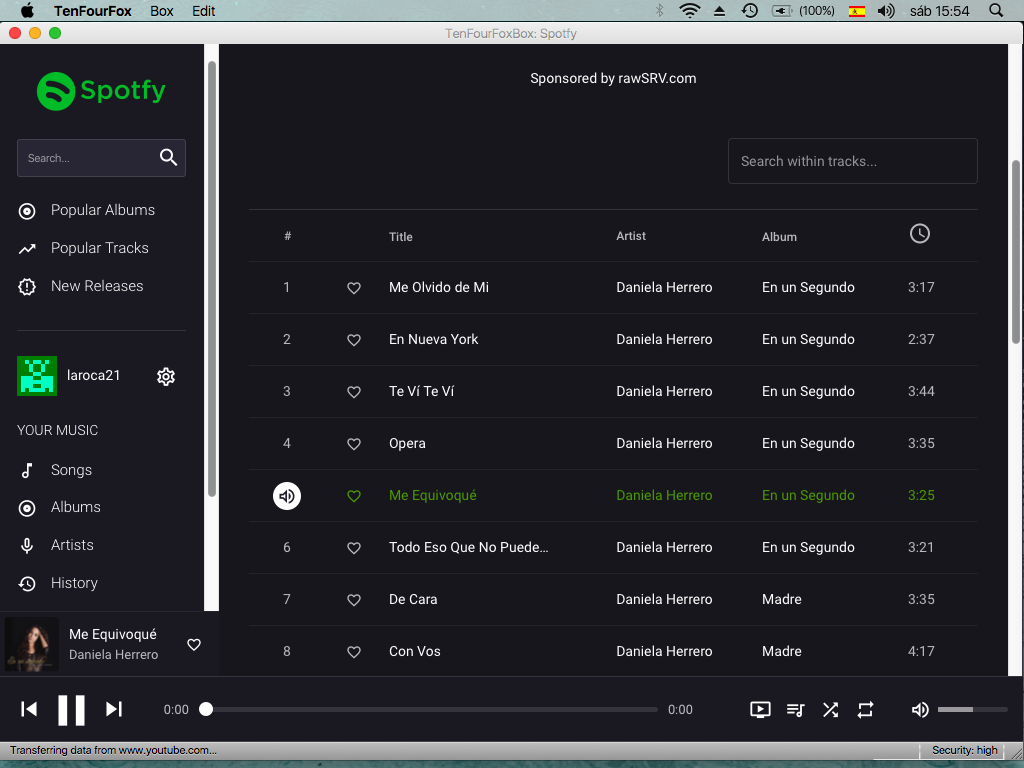Viewport: 1024px width, 768px height.
Task: Play the track Te Ví Te Ví
Action: [x=421, y=391]
